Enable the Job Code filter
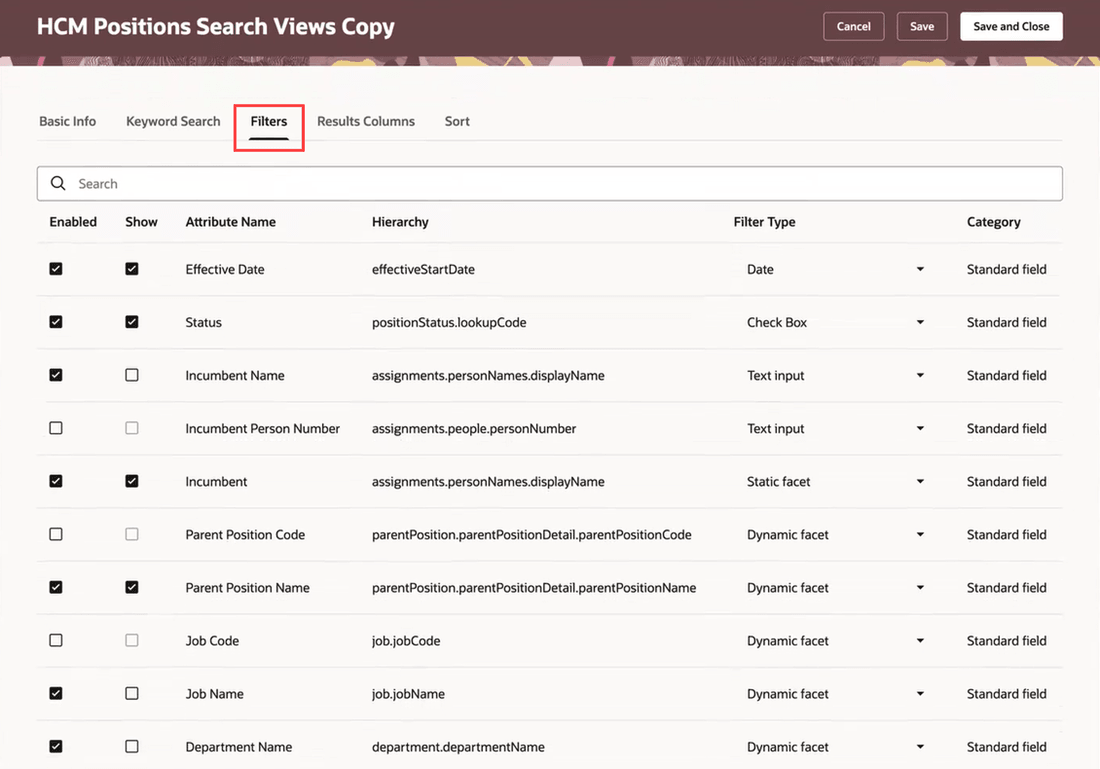 [56, 640]
